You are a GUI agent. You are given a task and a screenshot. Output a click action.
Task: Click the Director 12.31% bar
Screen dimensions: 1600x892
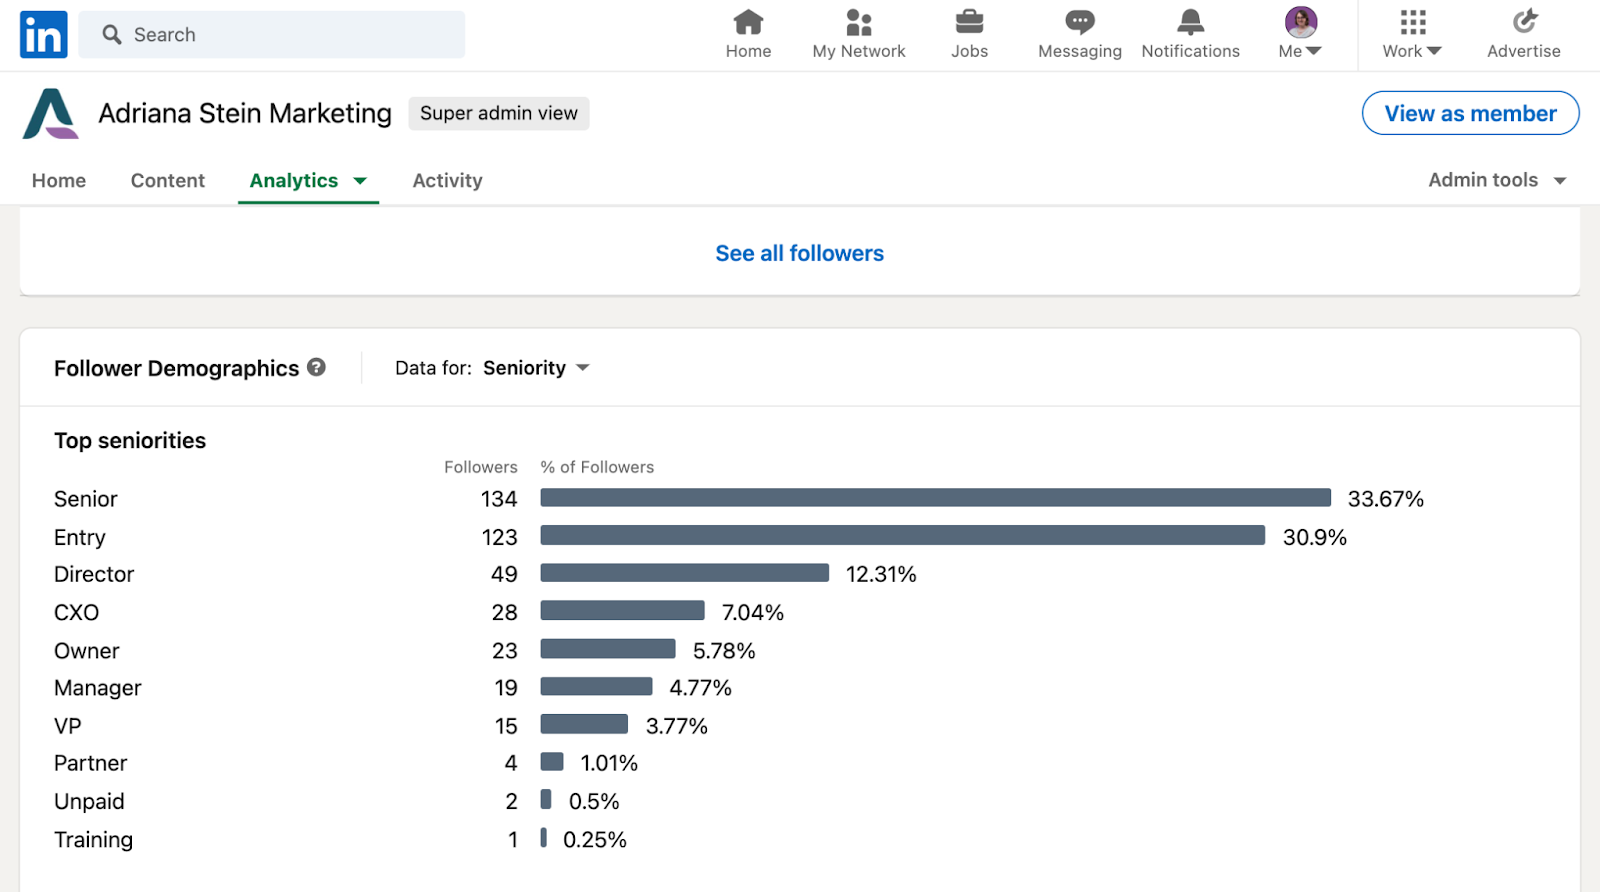coord(685,573)
